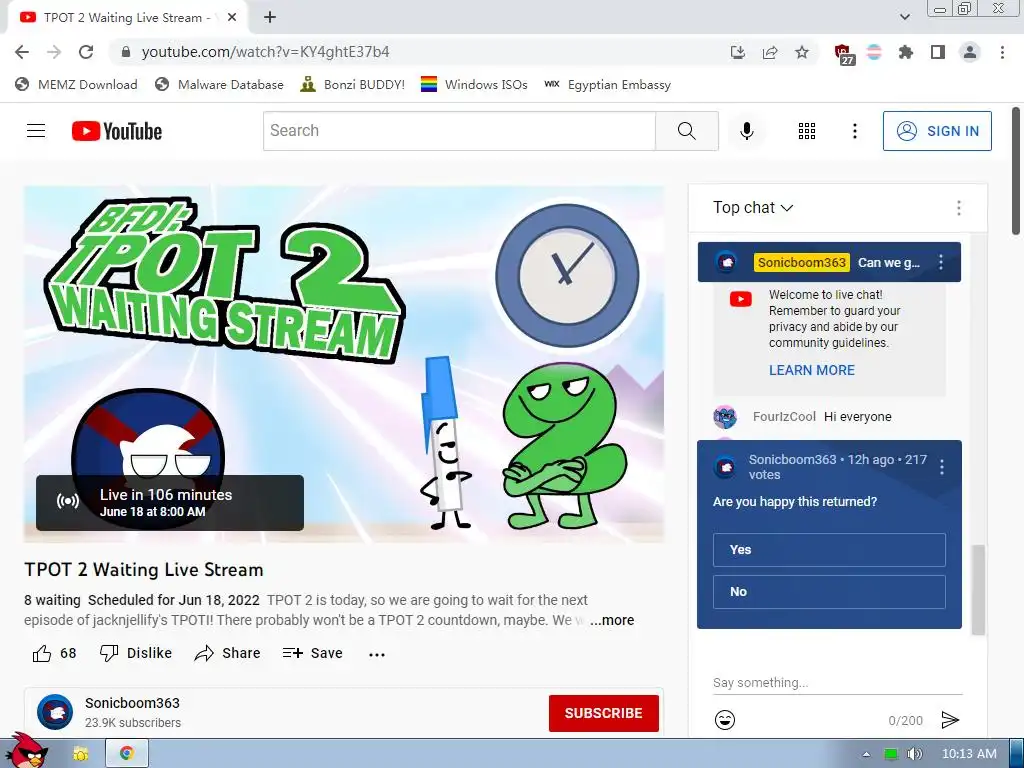The image size is (1024, 768).
Task: Open live chat options three-dot menu
Action: pos(959,208)
